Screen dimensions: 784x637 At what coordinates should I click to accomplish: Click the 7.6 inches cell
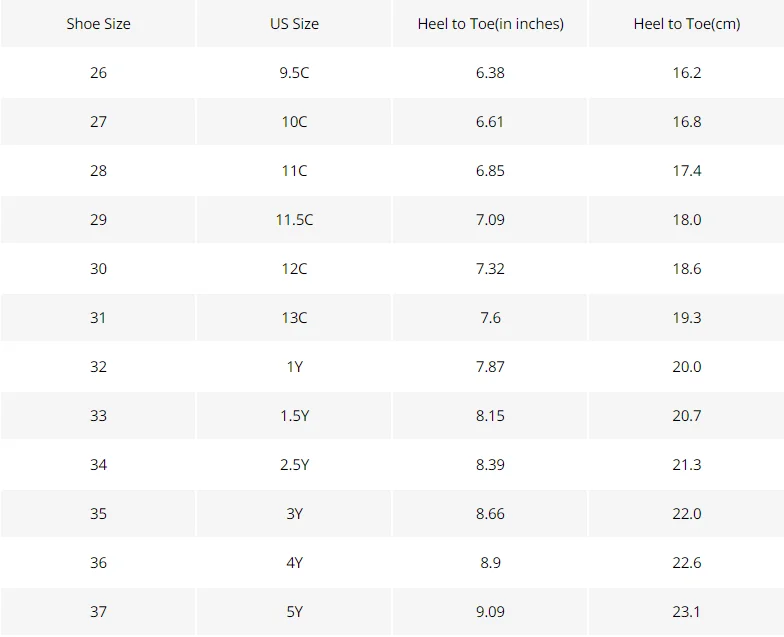(x=490, y=318)
